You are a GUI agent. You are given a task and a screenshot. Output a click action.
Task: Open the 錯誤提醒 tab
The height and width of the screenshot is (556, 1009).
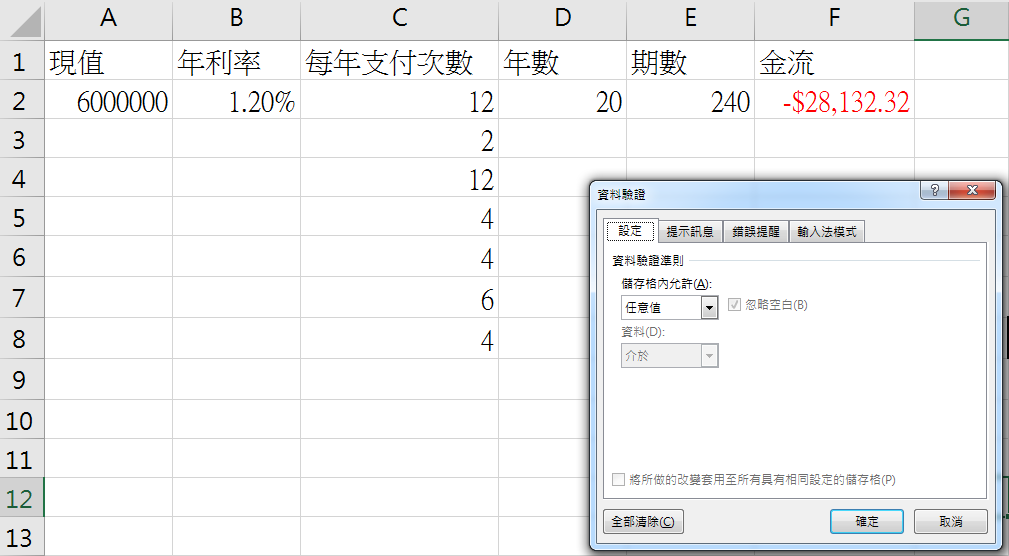click(755, 232)
